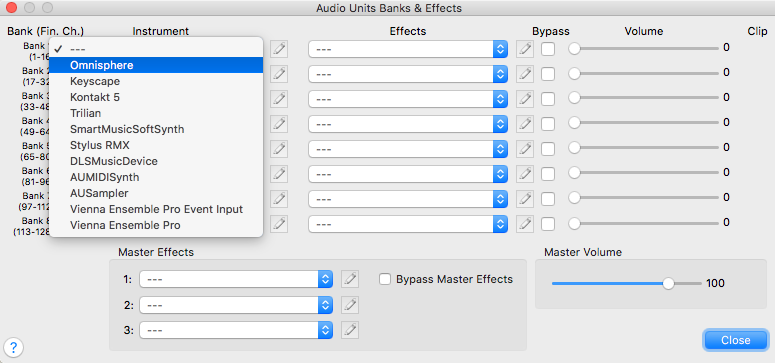
Task: Click the edit pencil icon for Bank 1 instrument
Action: [279, 49]
